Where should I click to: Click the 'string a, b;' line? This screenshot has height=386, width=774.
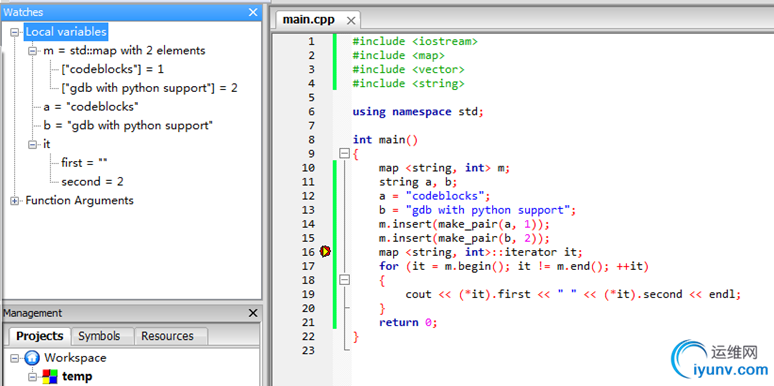point(418,182)
